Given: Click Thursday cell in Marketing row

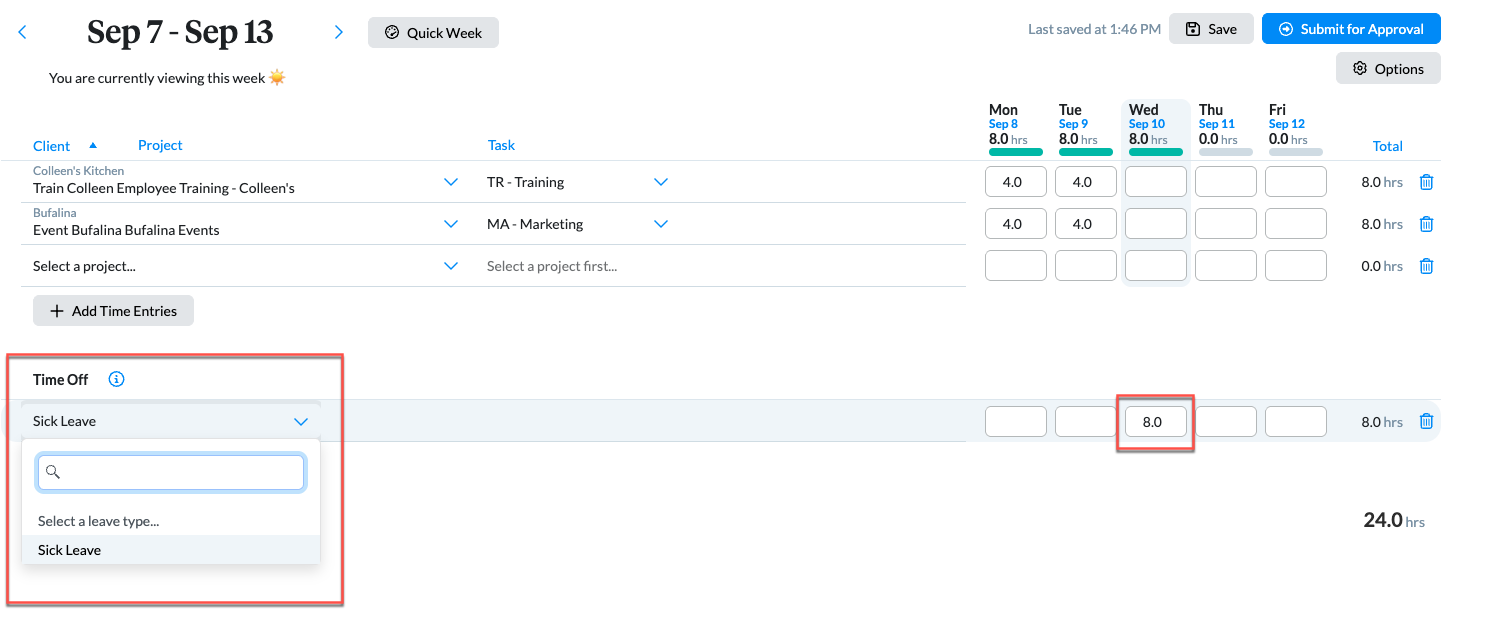Looking at the screenshot, I should [x=1226, y=224].
